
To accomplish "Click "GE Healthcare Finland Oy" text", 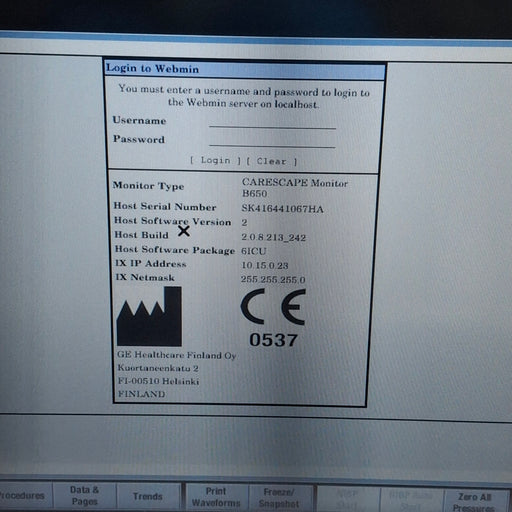I will pyautogui.click(x=177, y=355).
